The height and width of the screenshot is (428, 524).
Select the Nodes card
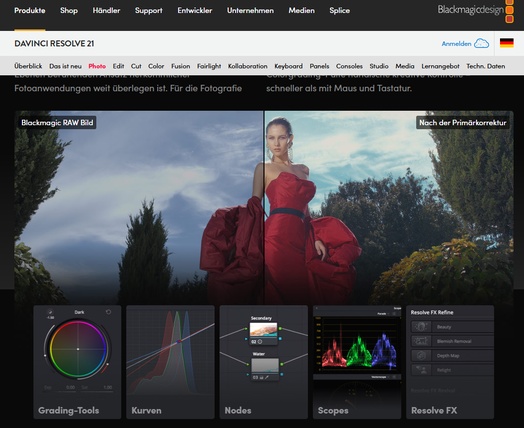[x=264, y=362]
